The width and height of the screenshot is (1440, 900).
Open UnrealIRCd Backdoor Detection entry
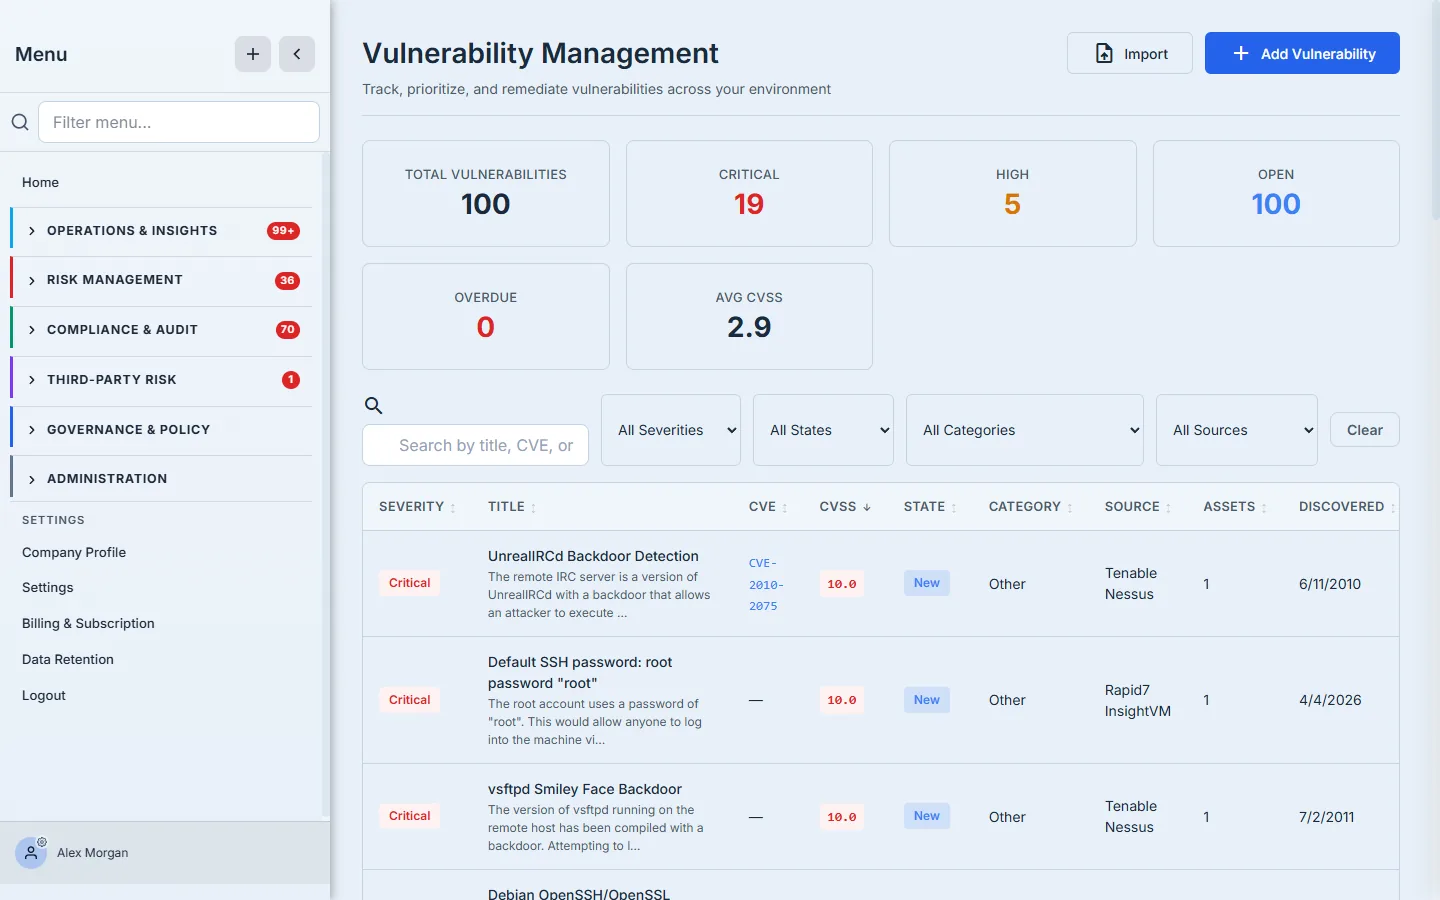593,556
